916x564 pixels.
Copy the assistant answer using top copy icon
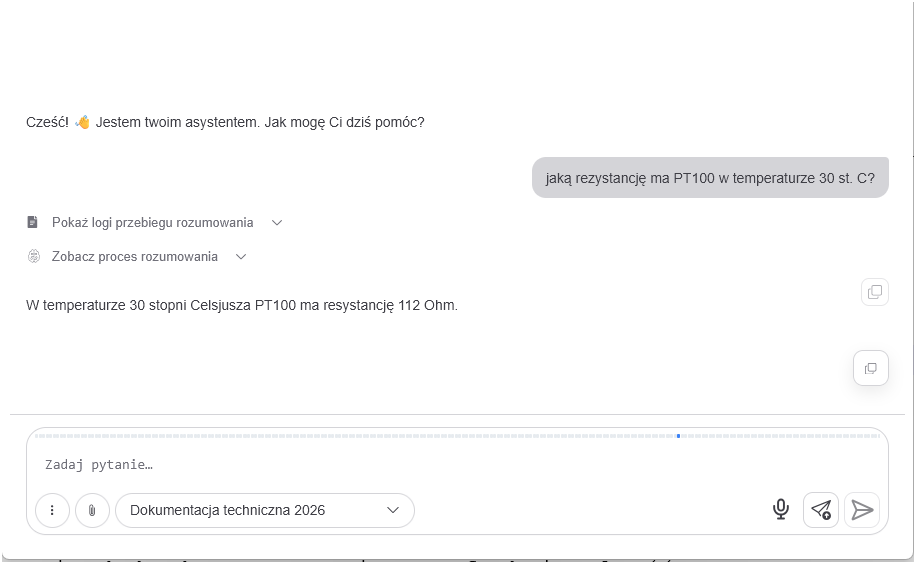(x=875, y=292)
